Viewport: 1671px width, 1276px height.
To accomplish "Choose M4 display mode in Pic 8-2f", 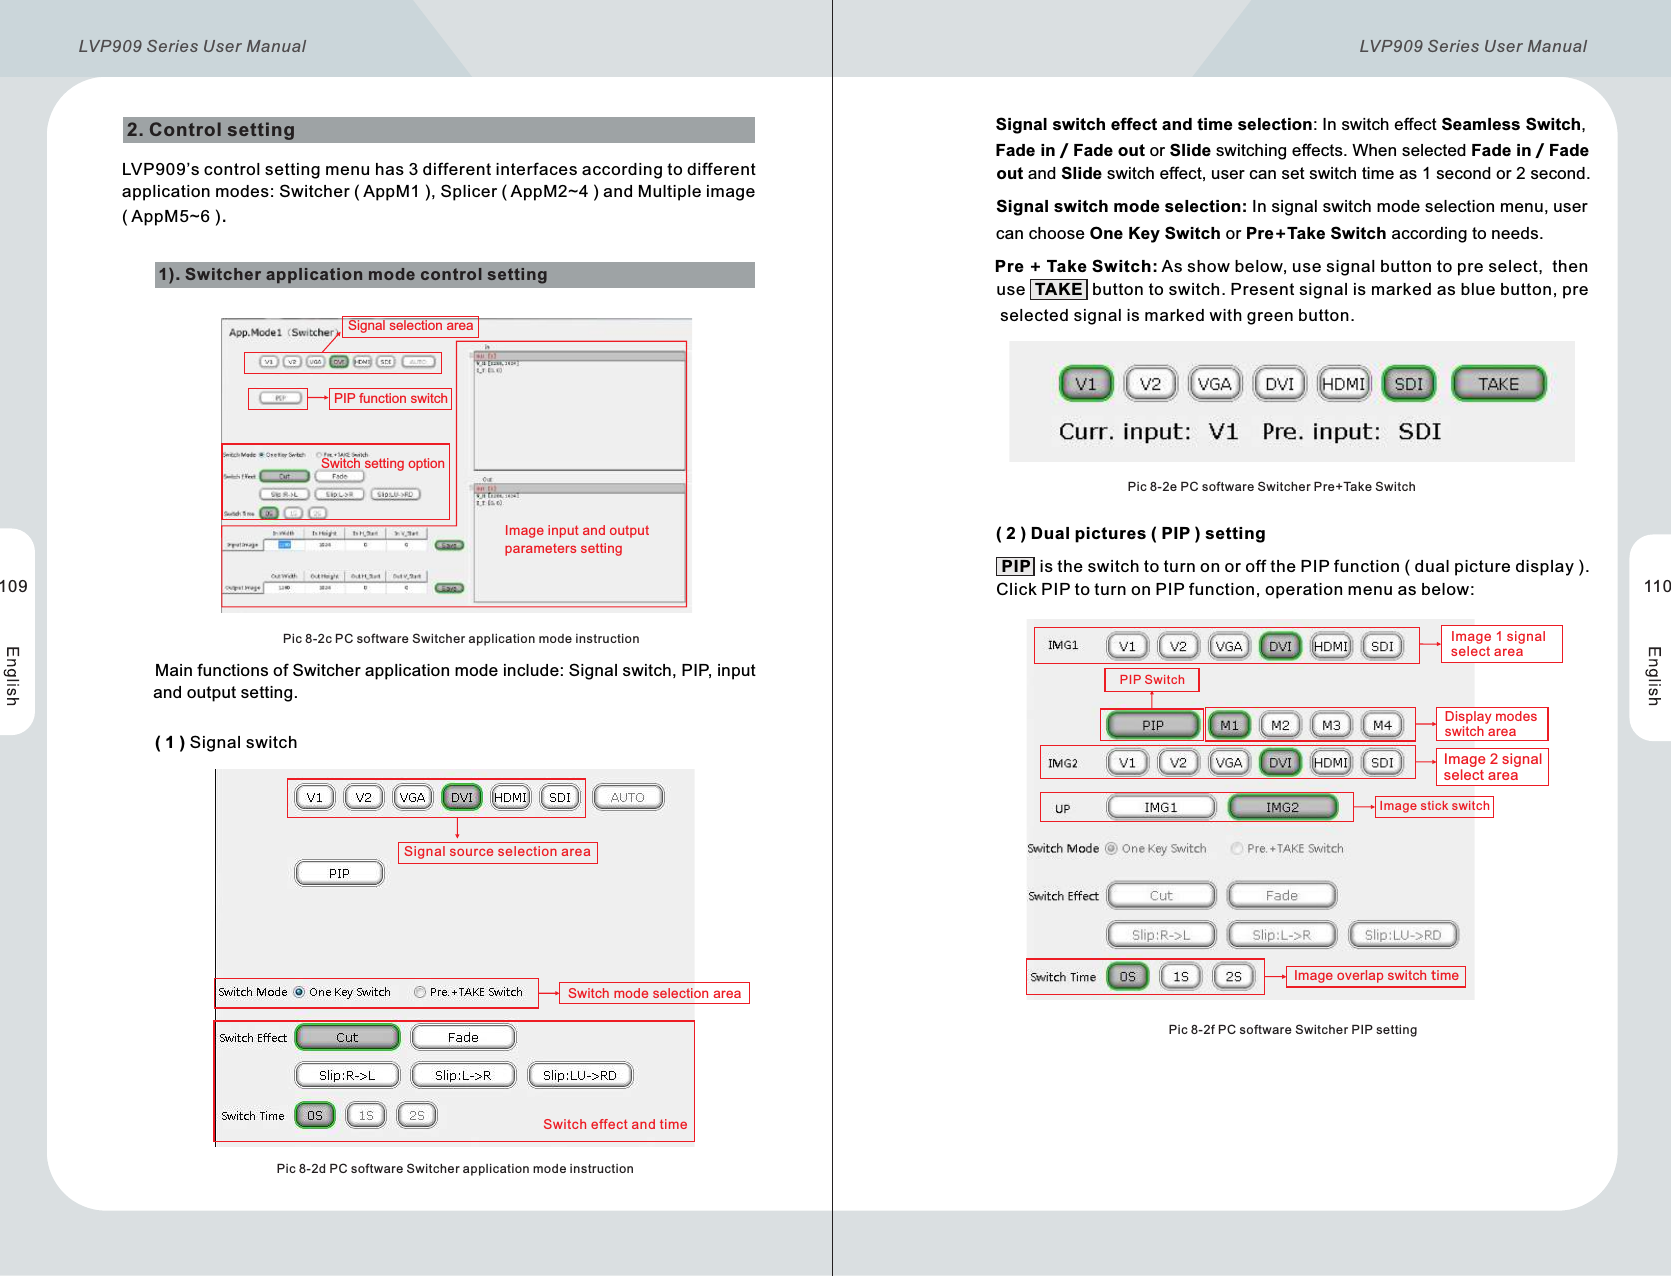I will tap(1382, 725).
